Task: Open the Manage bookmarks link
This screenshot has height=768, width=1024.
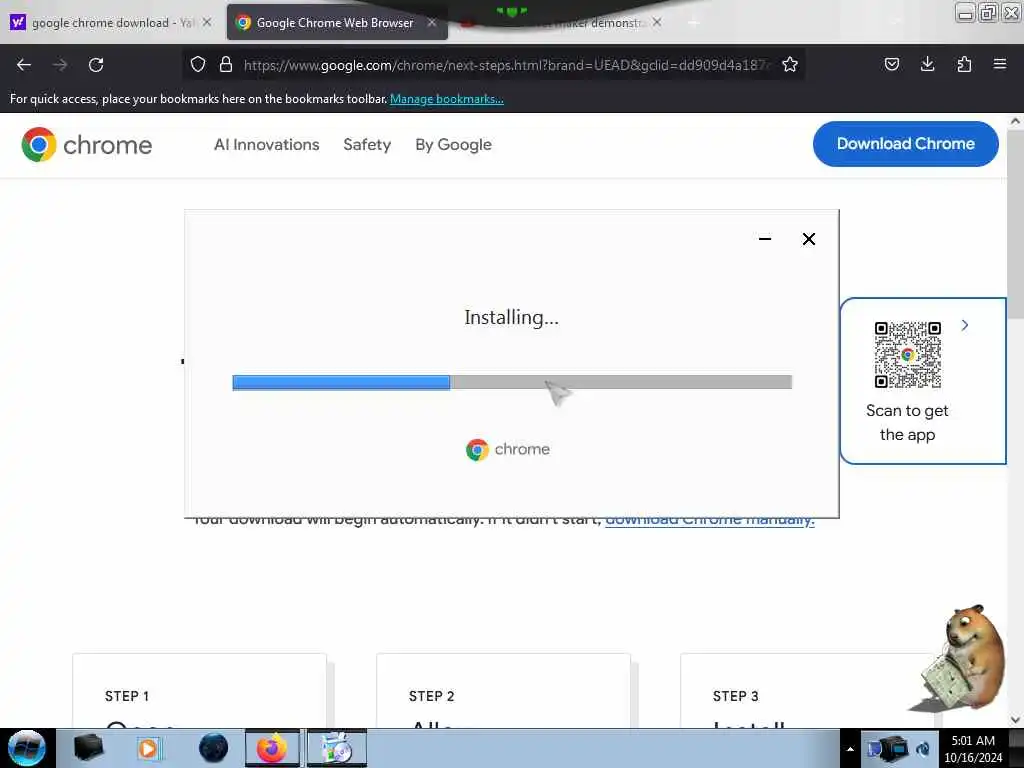Action: (x=447, y=99)
